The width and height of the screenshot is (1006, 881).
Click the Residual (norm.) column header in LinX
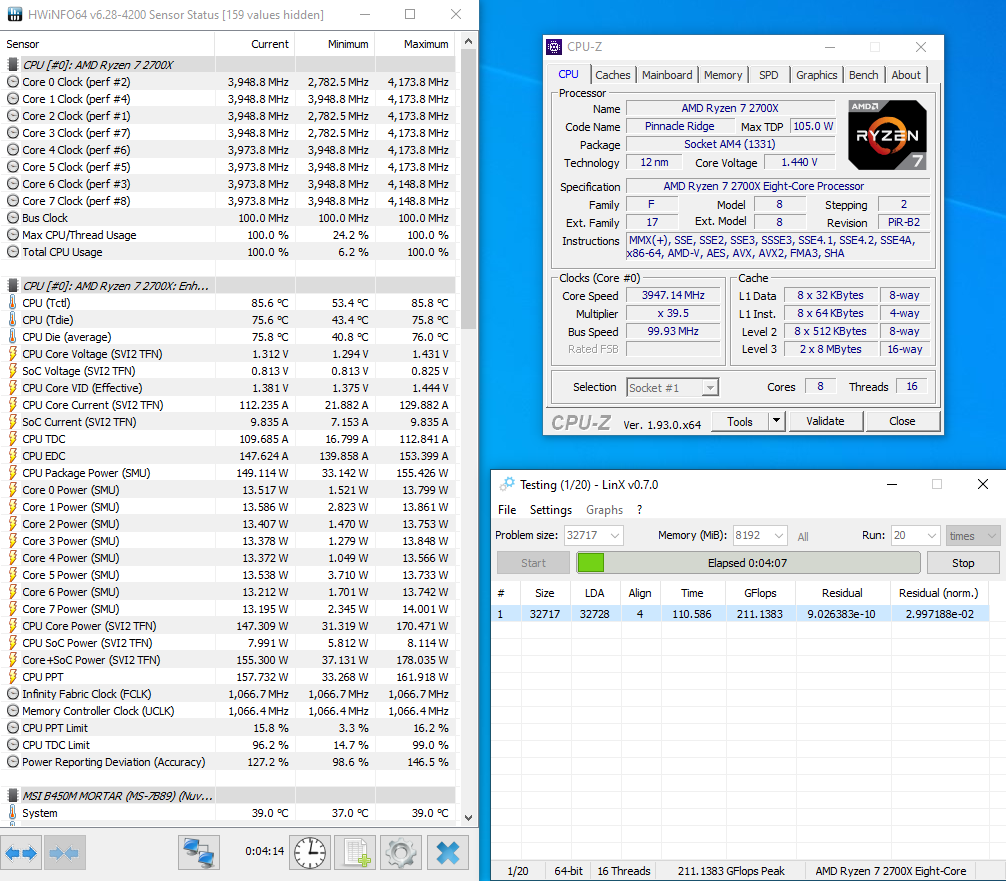pyautogui.click(x=939, y=593)
